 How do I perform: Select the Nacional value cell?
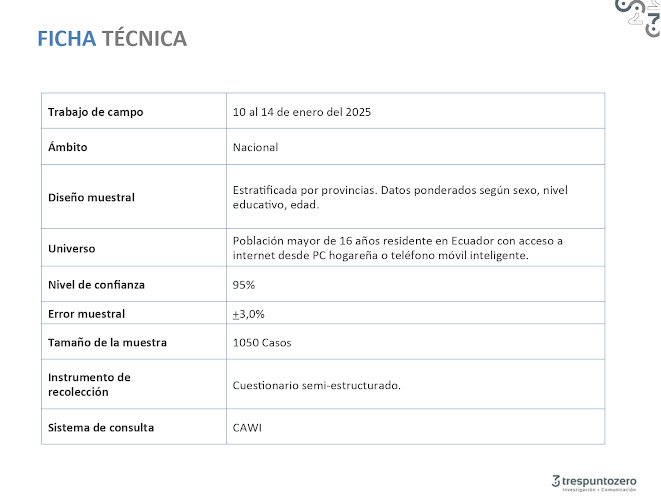pos(255,147)
